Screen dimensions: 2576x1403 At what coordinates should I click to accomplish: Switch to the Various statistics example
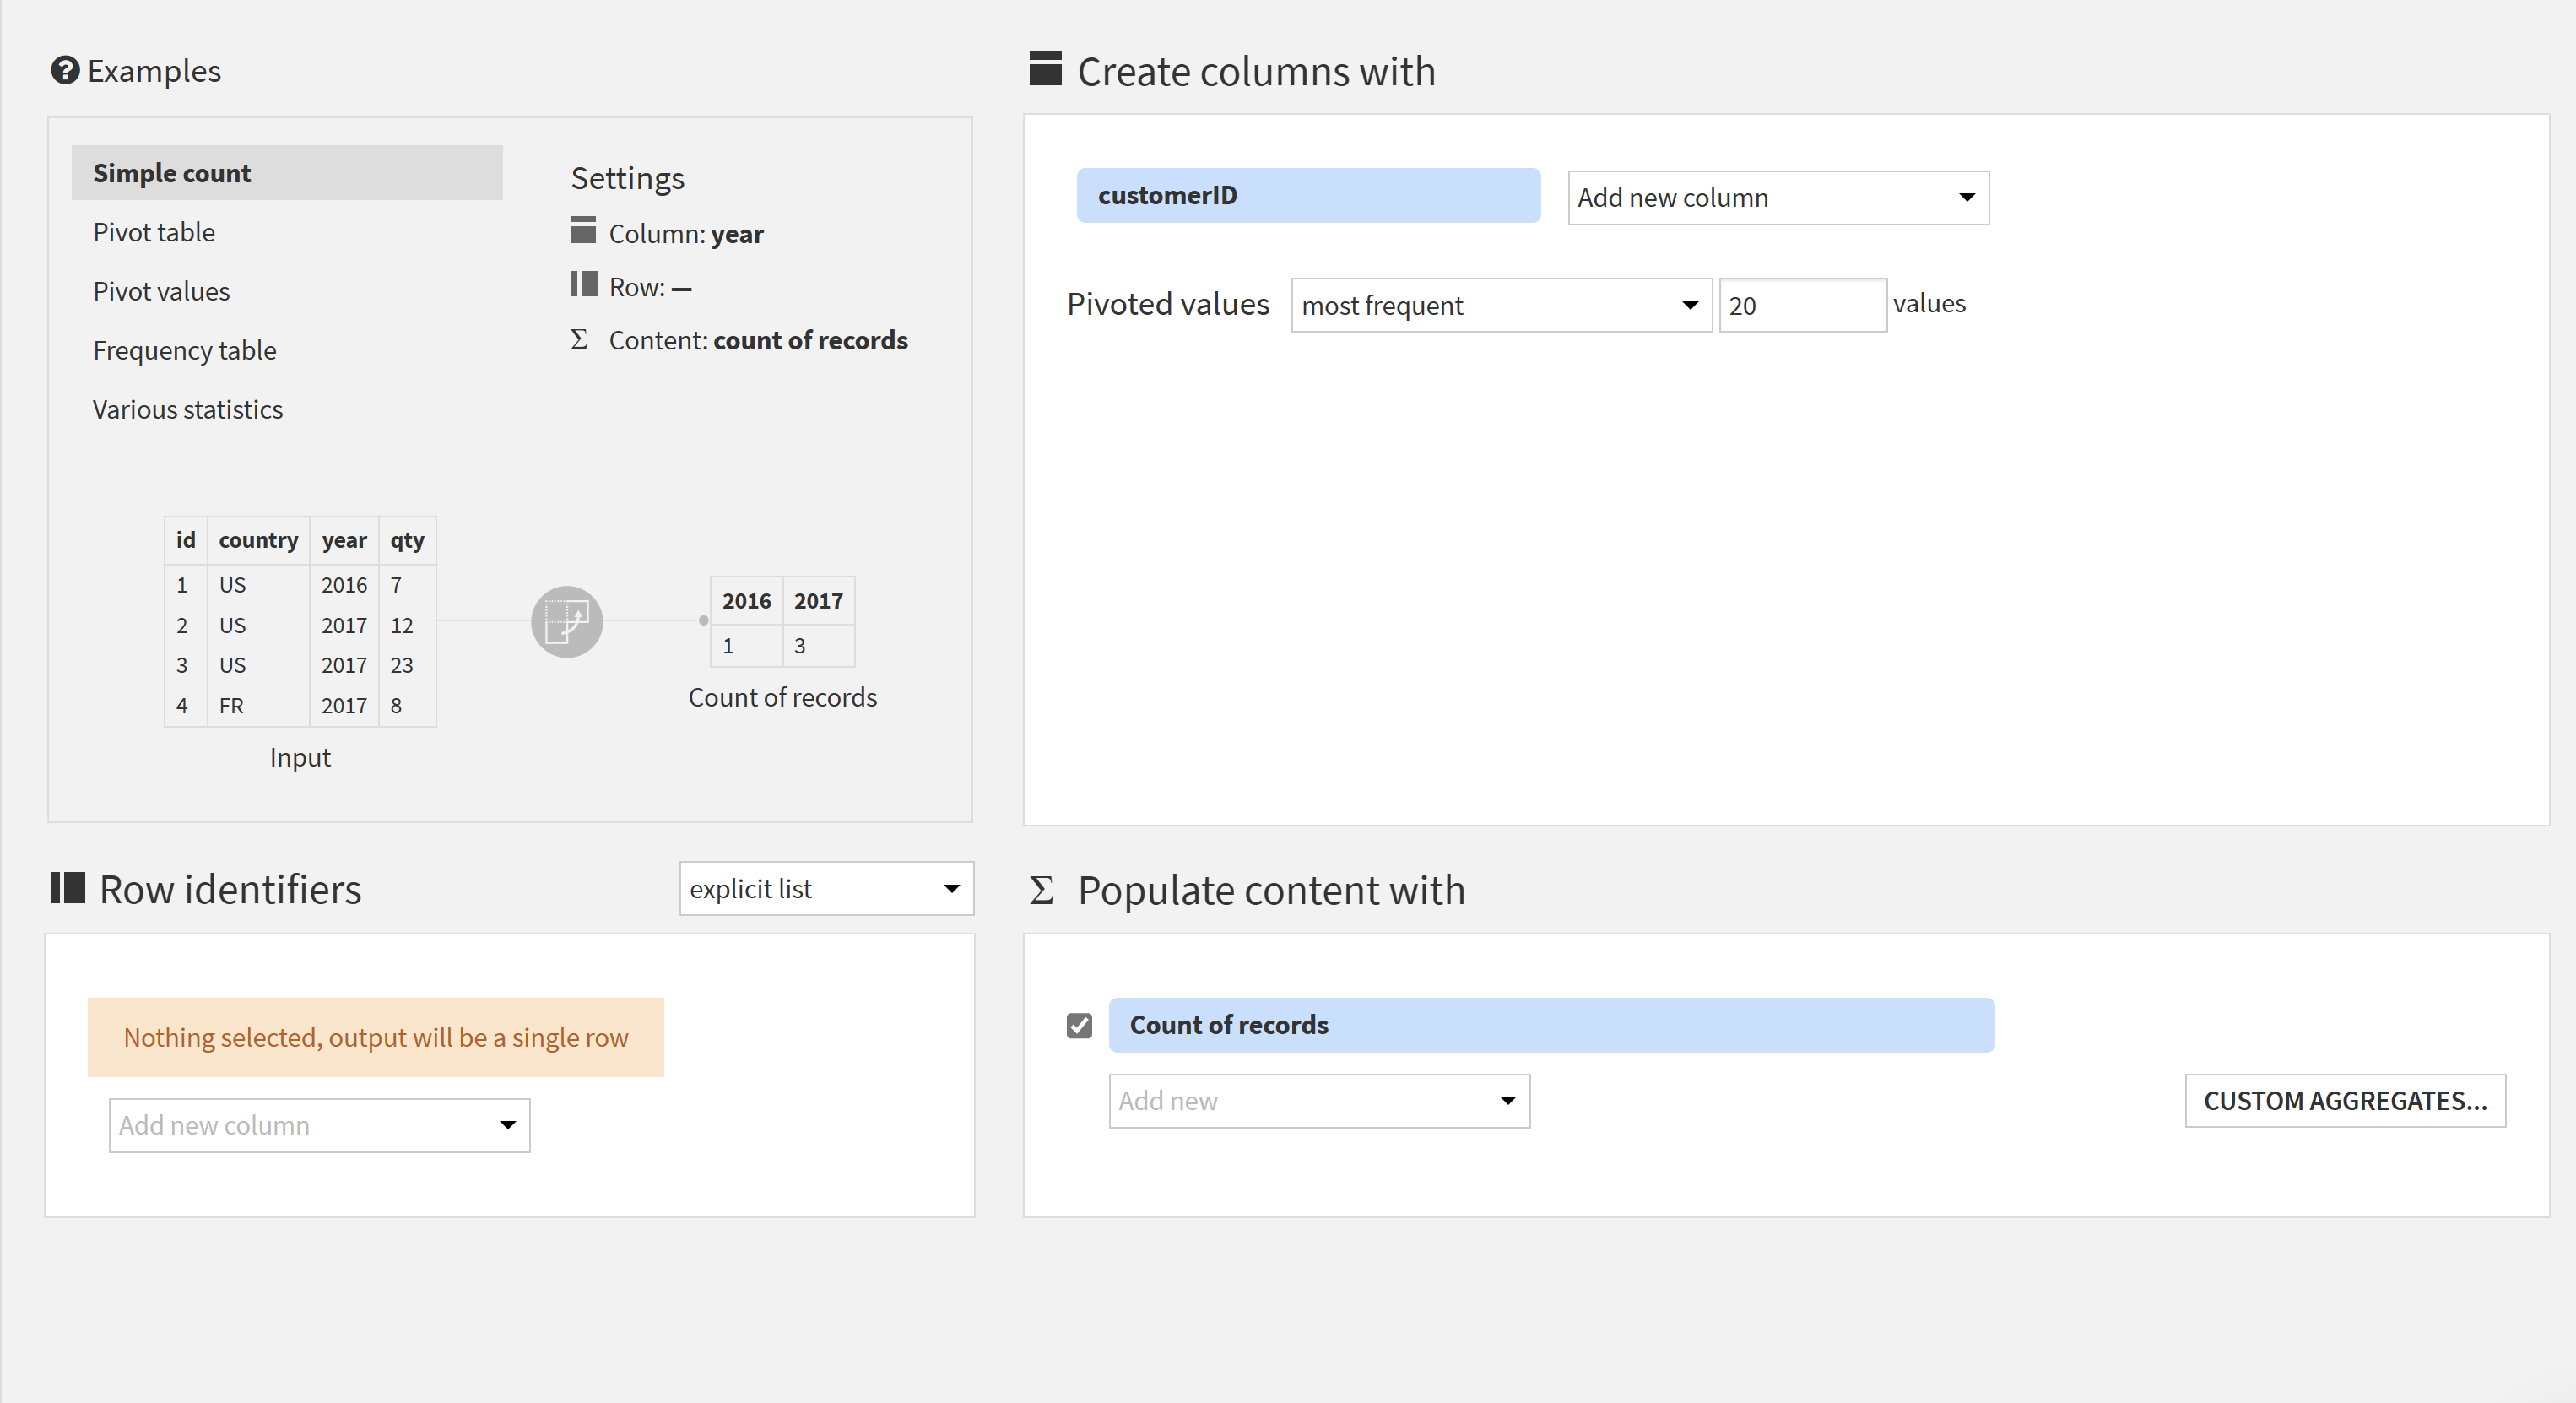point(187,409)
